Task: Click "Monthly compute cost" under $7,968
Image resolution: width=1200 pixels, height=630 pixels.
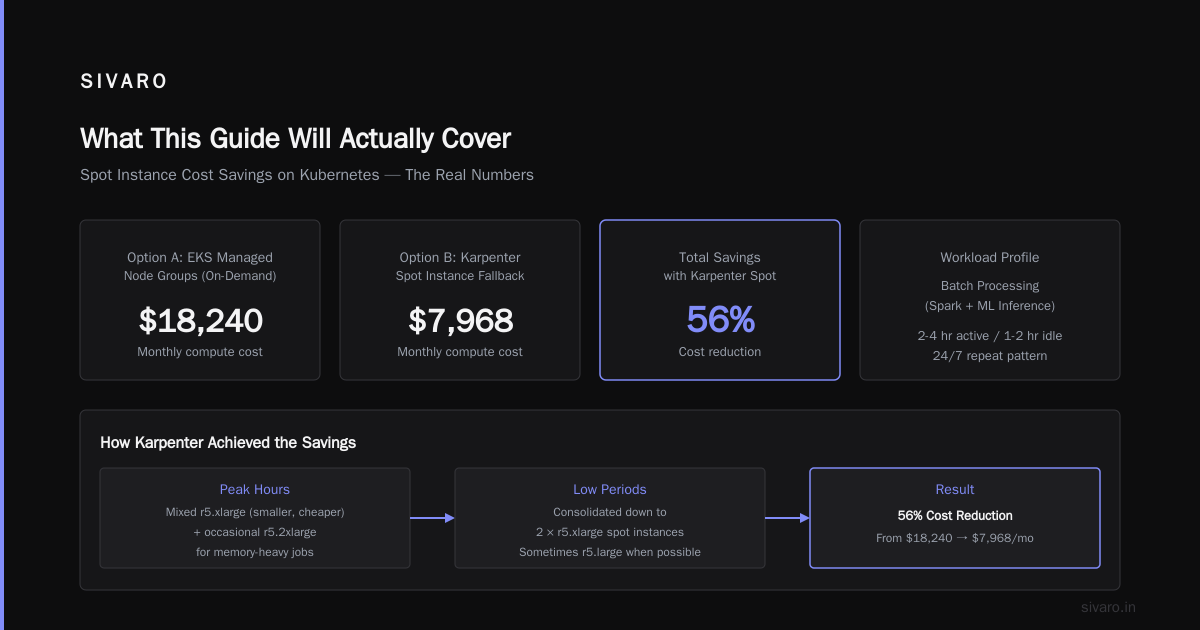Action: pyautogui.click(x=460, y=352)
